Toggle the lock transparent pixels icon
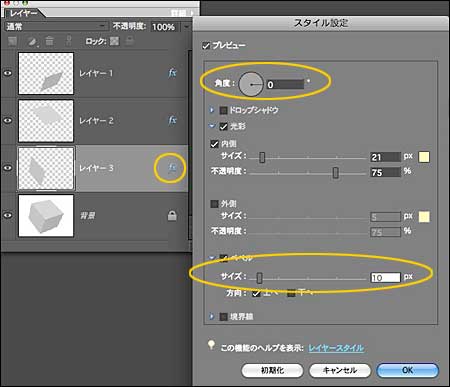Viewport: 450px width, 387px height. [115, 41]
